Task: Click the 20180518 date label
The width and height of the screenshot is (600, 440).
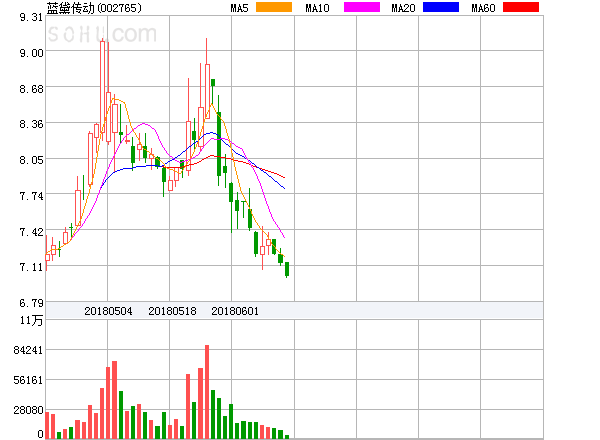Action: [172, 311]
